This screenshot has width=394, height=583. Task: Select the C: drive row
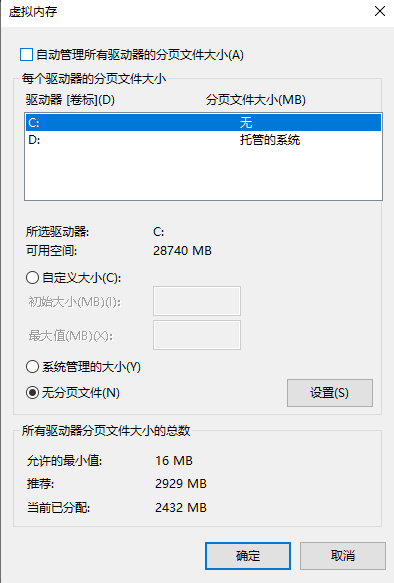(203, 122)
